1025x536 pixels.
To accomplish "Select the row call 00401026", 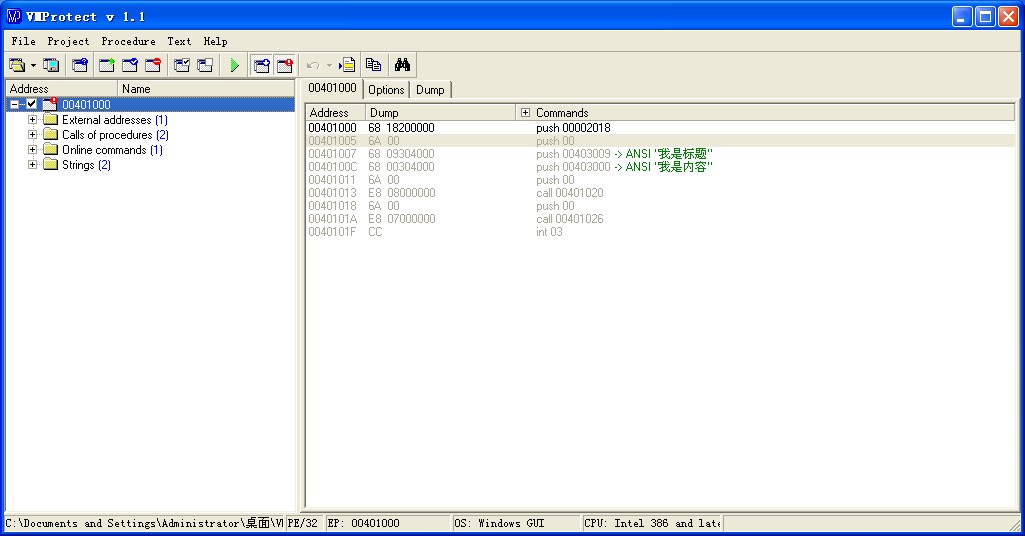I will 660,219.
